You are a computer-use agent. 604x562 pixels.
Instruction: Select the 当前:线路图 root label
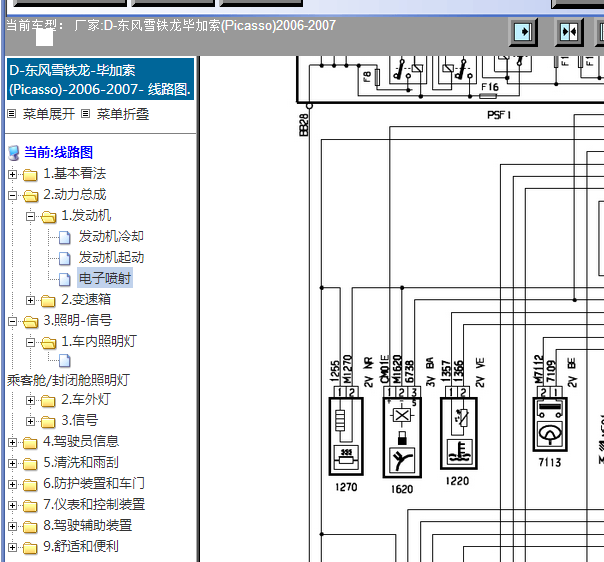point(59,152)
